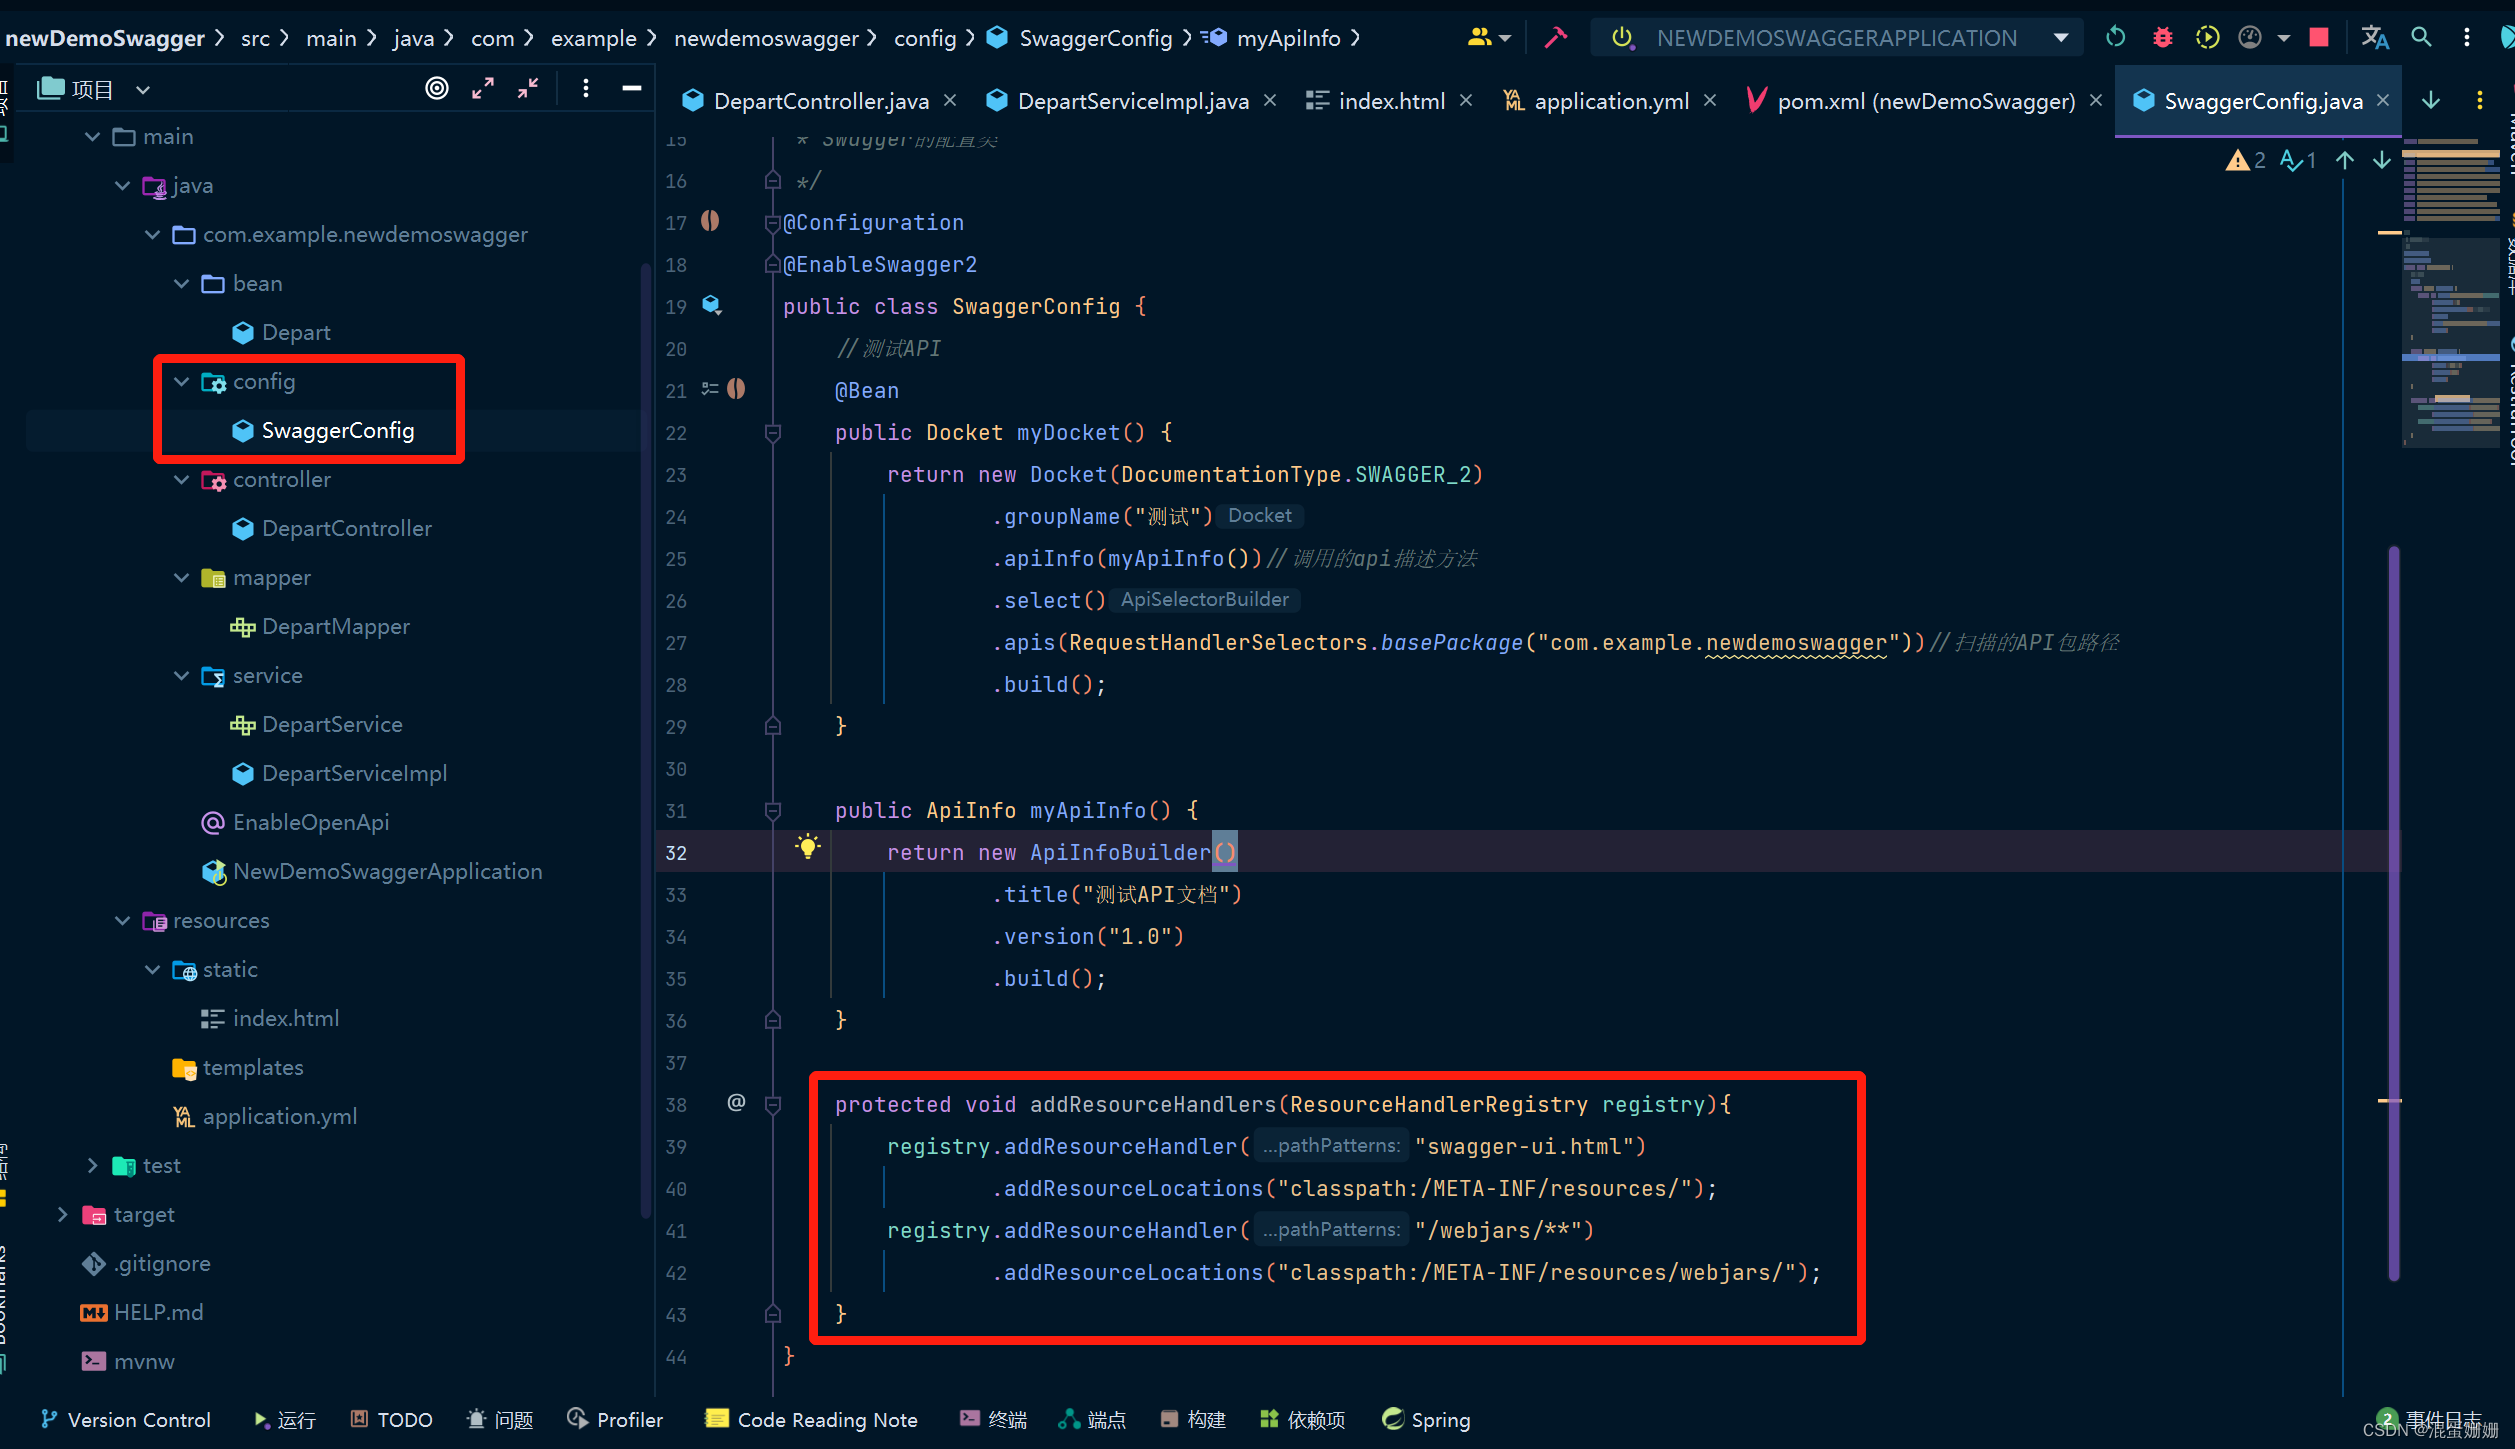Rerun the application with the circular arrow icon
2515x1449 pixels.
point(2114,37)
